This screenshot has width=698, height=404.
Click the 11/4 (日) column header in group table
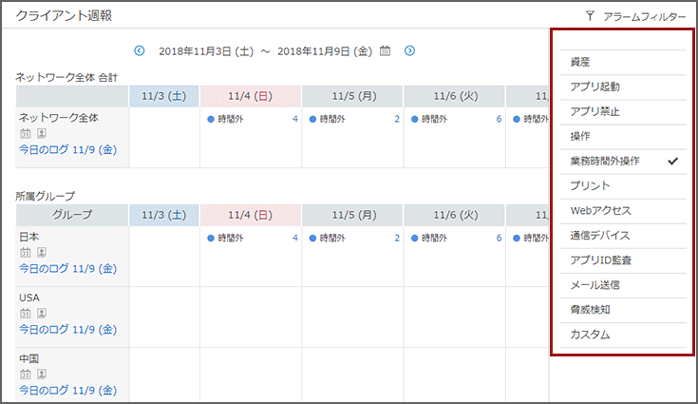250,215
